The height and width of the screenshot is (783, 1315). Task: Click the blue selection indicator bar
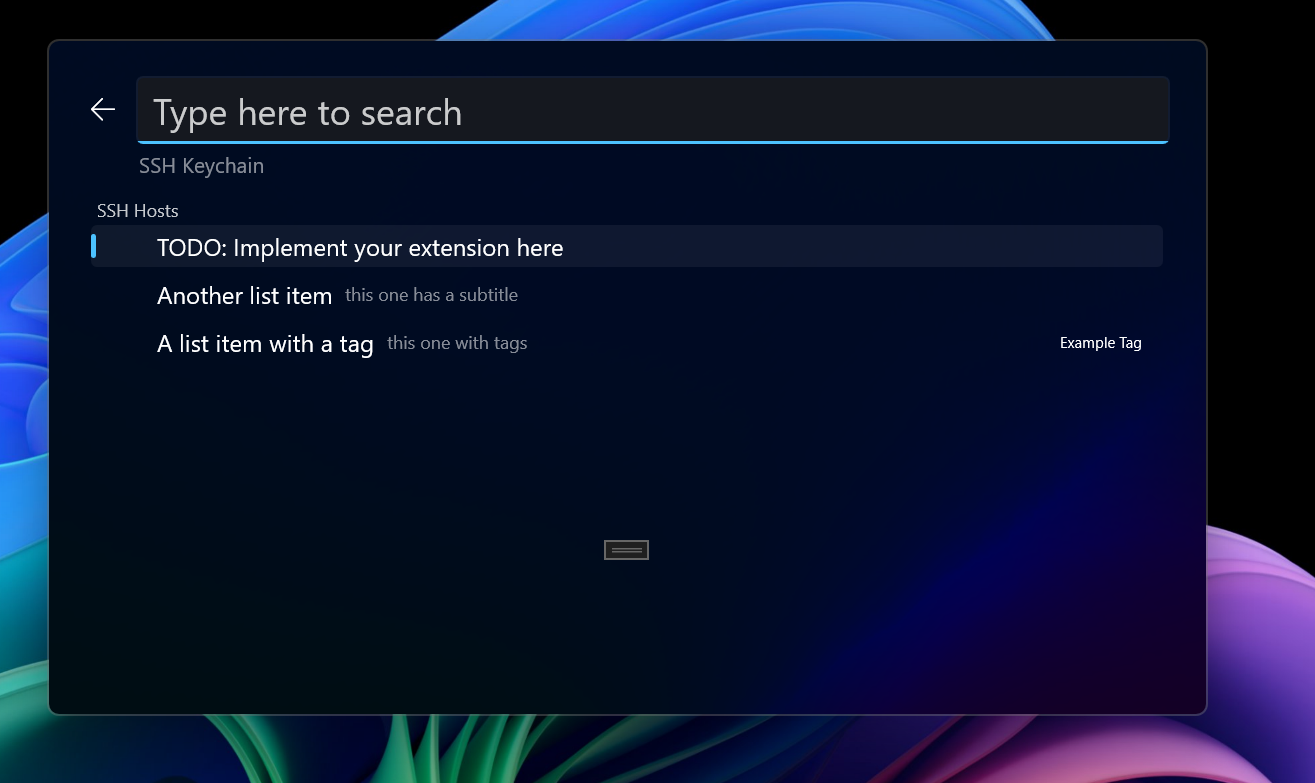tap(93, 246)
